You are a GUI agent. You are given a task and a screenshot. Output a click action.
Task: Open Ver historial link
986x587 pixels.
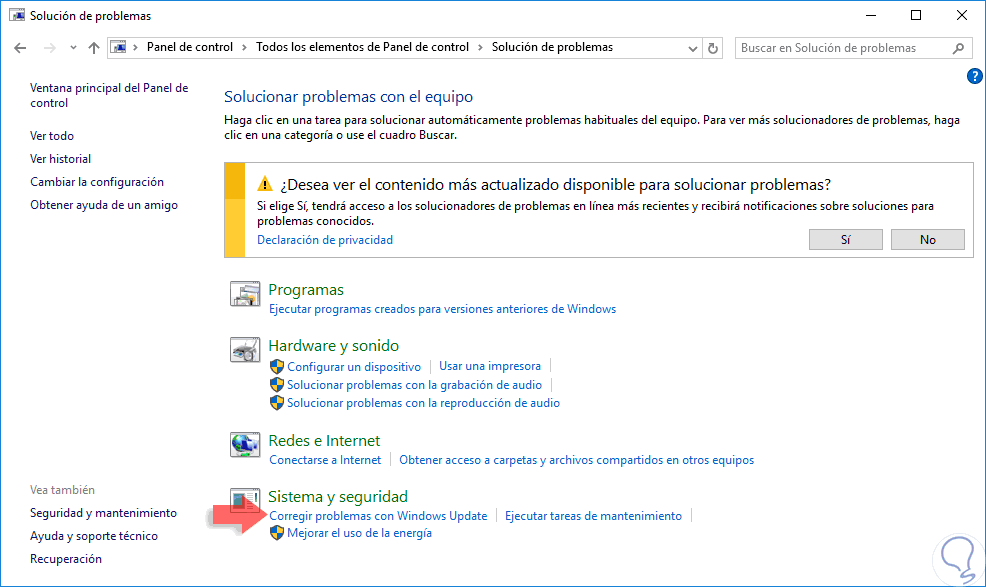click(60, 159)
